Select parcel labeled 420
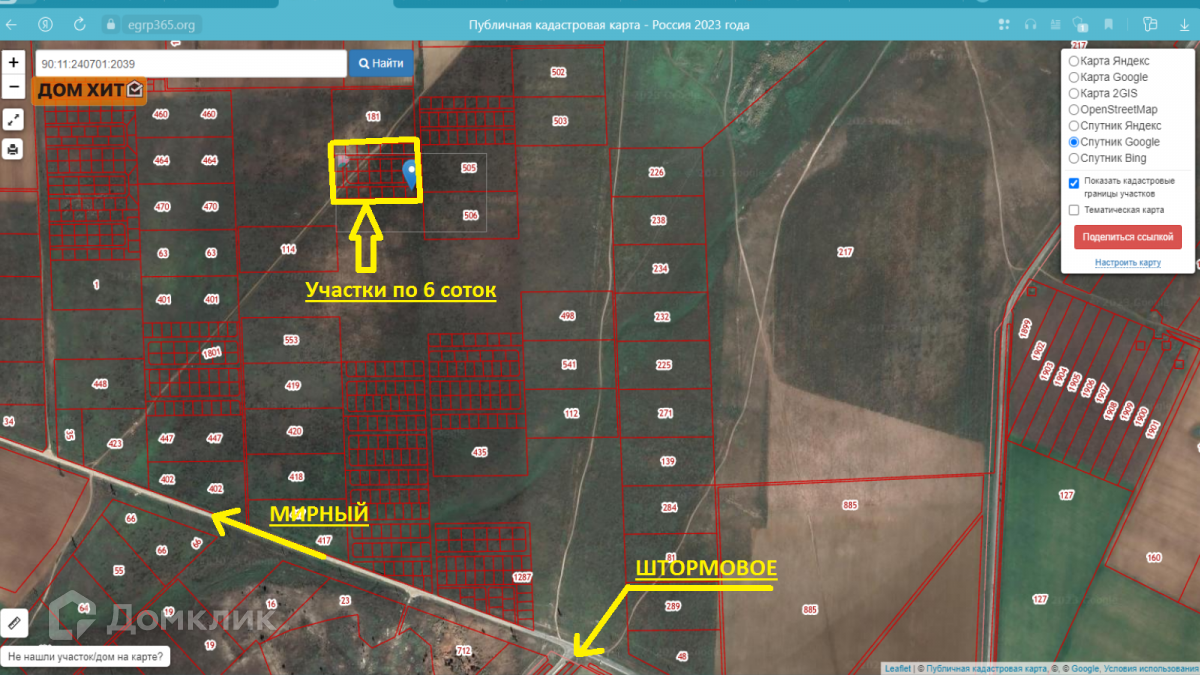Screen dimensions: 1200x675 click(x=295, y=431)
